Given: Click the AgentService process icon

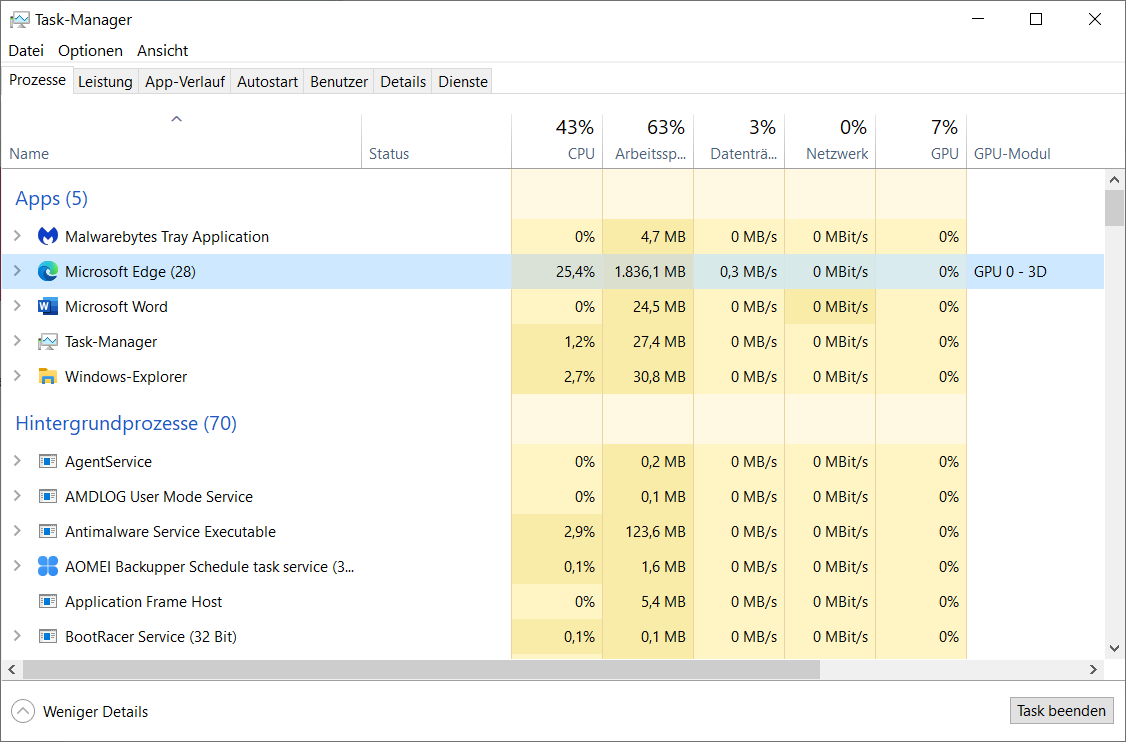Looking at the screenshot, I should point(47,461).
